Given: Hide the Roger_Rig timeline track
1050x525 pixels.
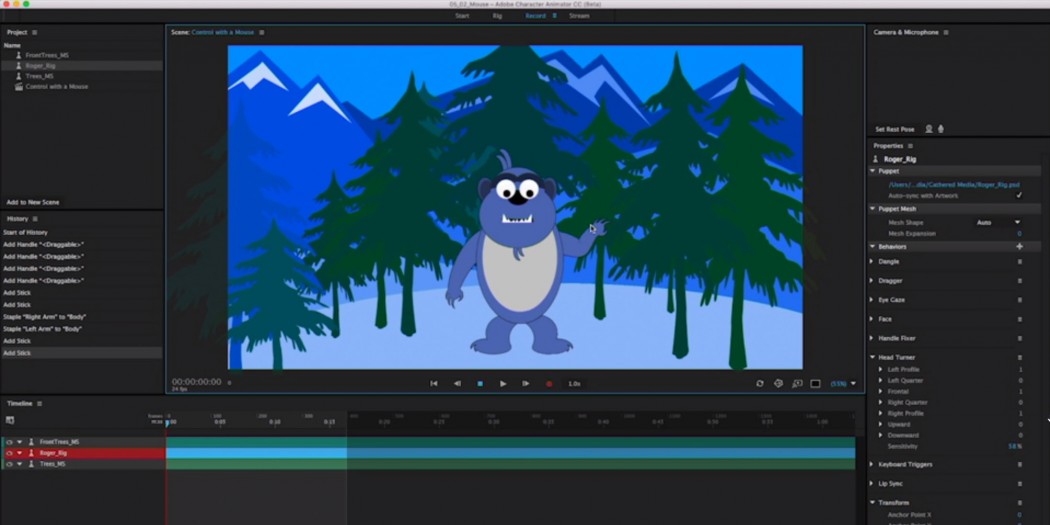Looking at the screenshot, I should pos(9,453).
